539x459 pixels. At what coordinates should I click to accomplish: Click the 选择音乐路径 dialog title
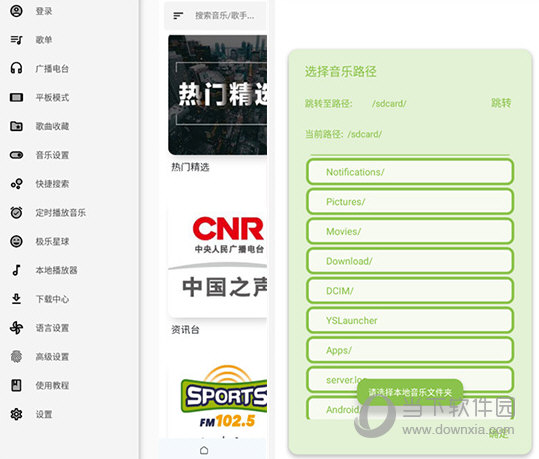tap(340, 72)
